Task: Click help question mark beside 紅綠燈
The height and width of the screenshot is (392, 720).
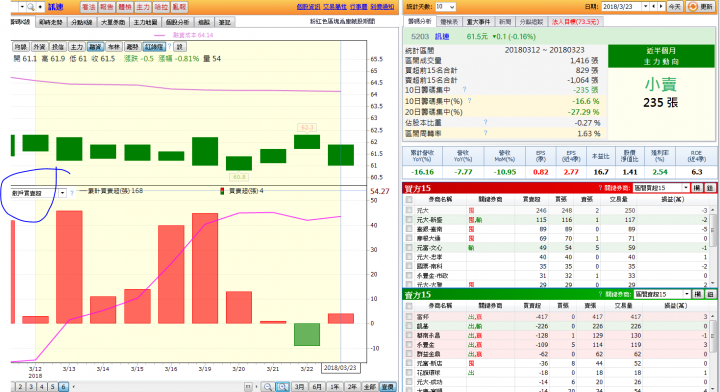Action: (x=169, y=46)
